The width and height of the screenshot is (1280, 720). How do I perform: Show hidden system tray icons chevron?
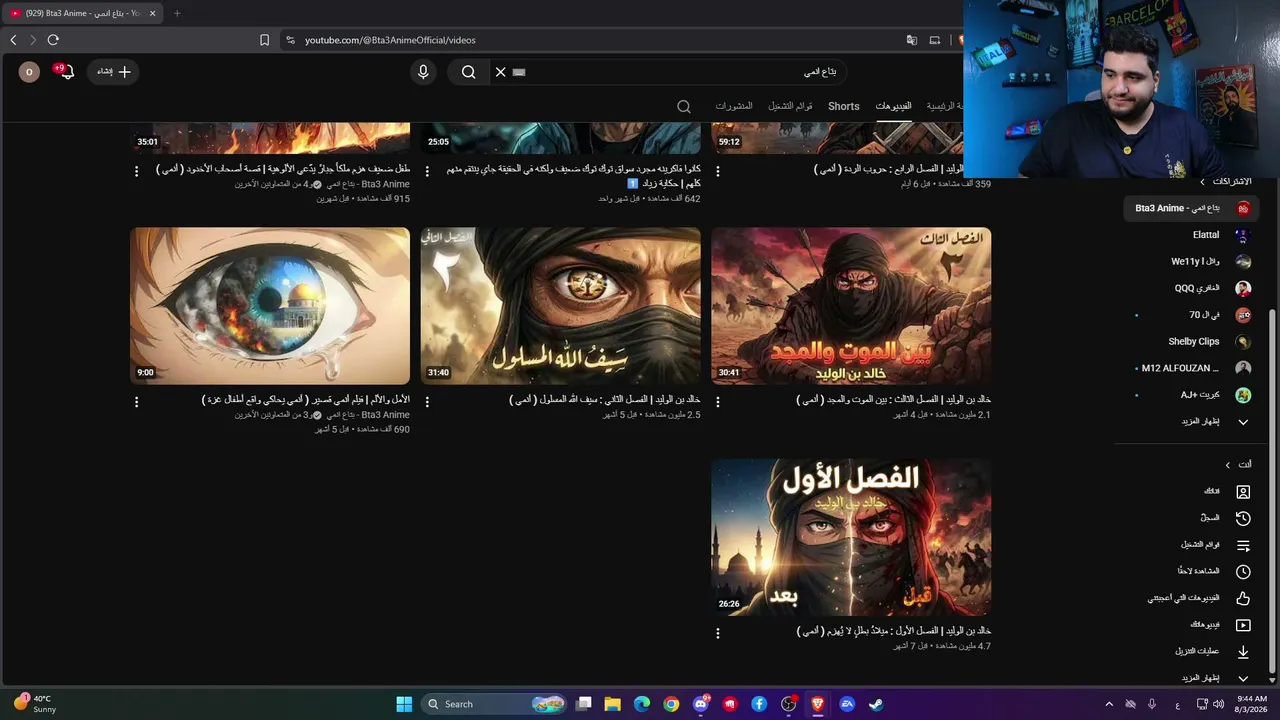[1109, 704]
